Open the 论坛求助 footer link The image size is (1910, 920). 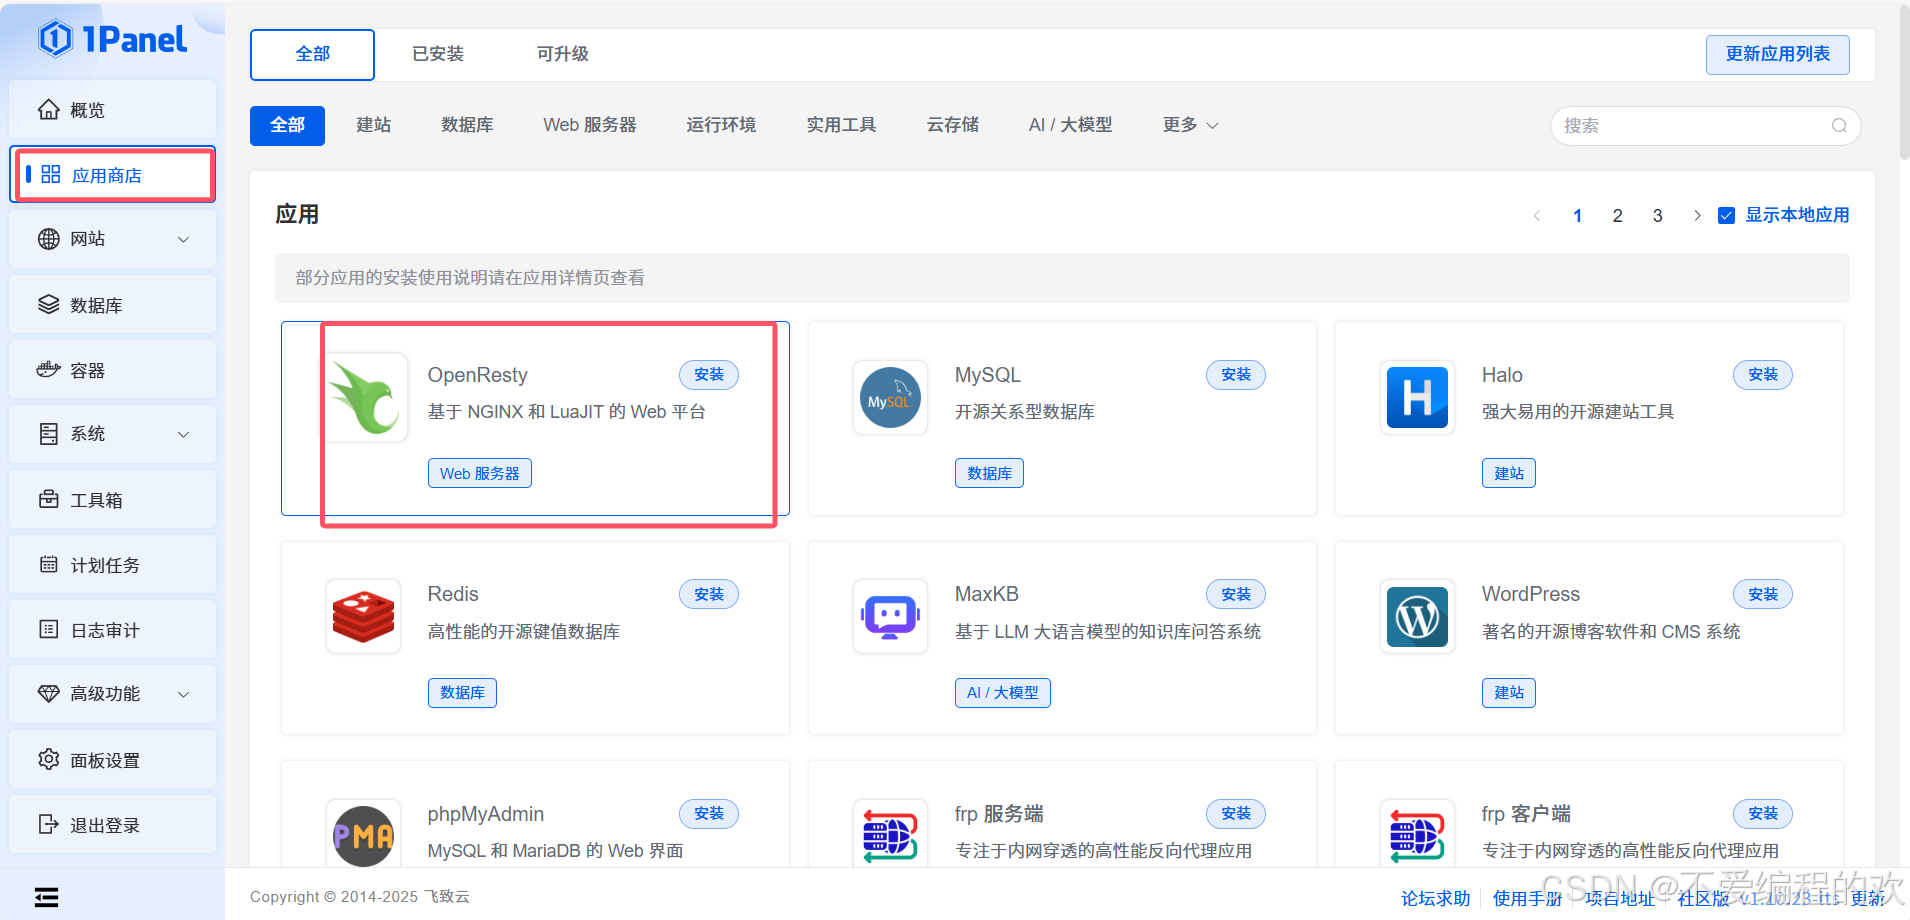[x=1435, y=898]
